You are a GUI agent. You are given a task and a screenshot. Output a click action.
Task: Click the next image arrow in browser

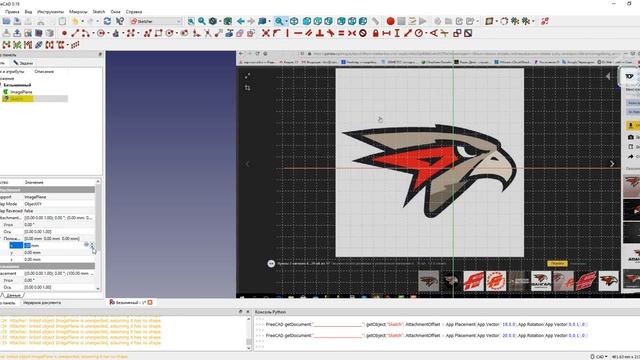612,164
